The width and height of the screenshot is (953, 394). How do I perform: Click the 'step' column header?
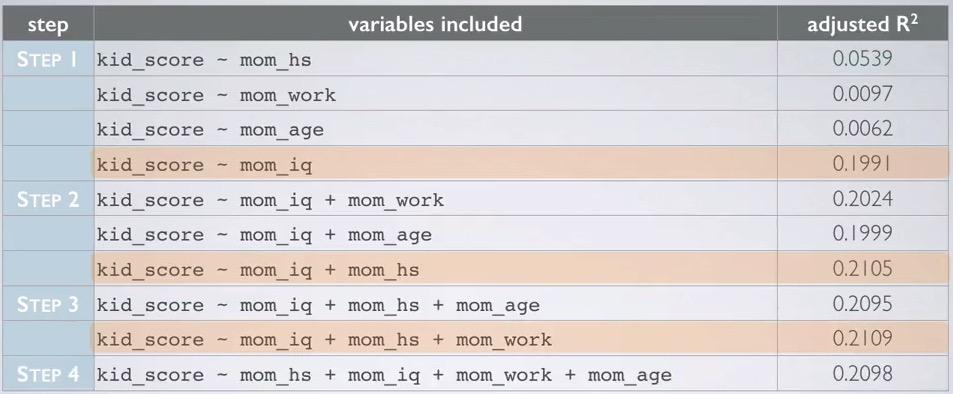48,25
